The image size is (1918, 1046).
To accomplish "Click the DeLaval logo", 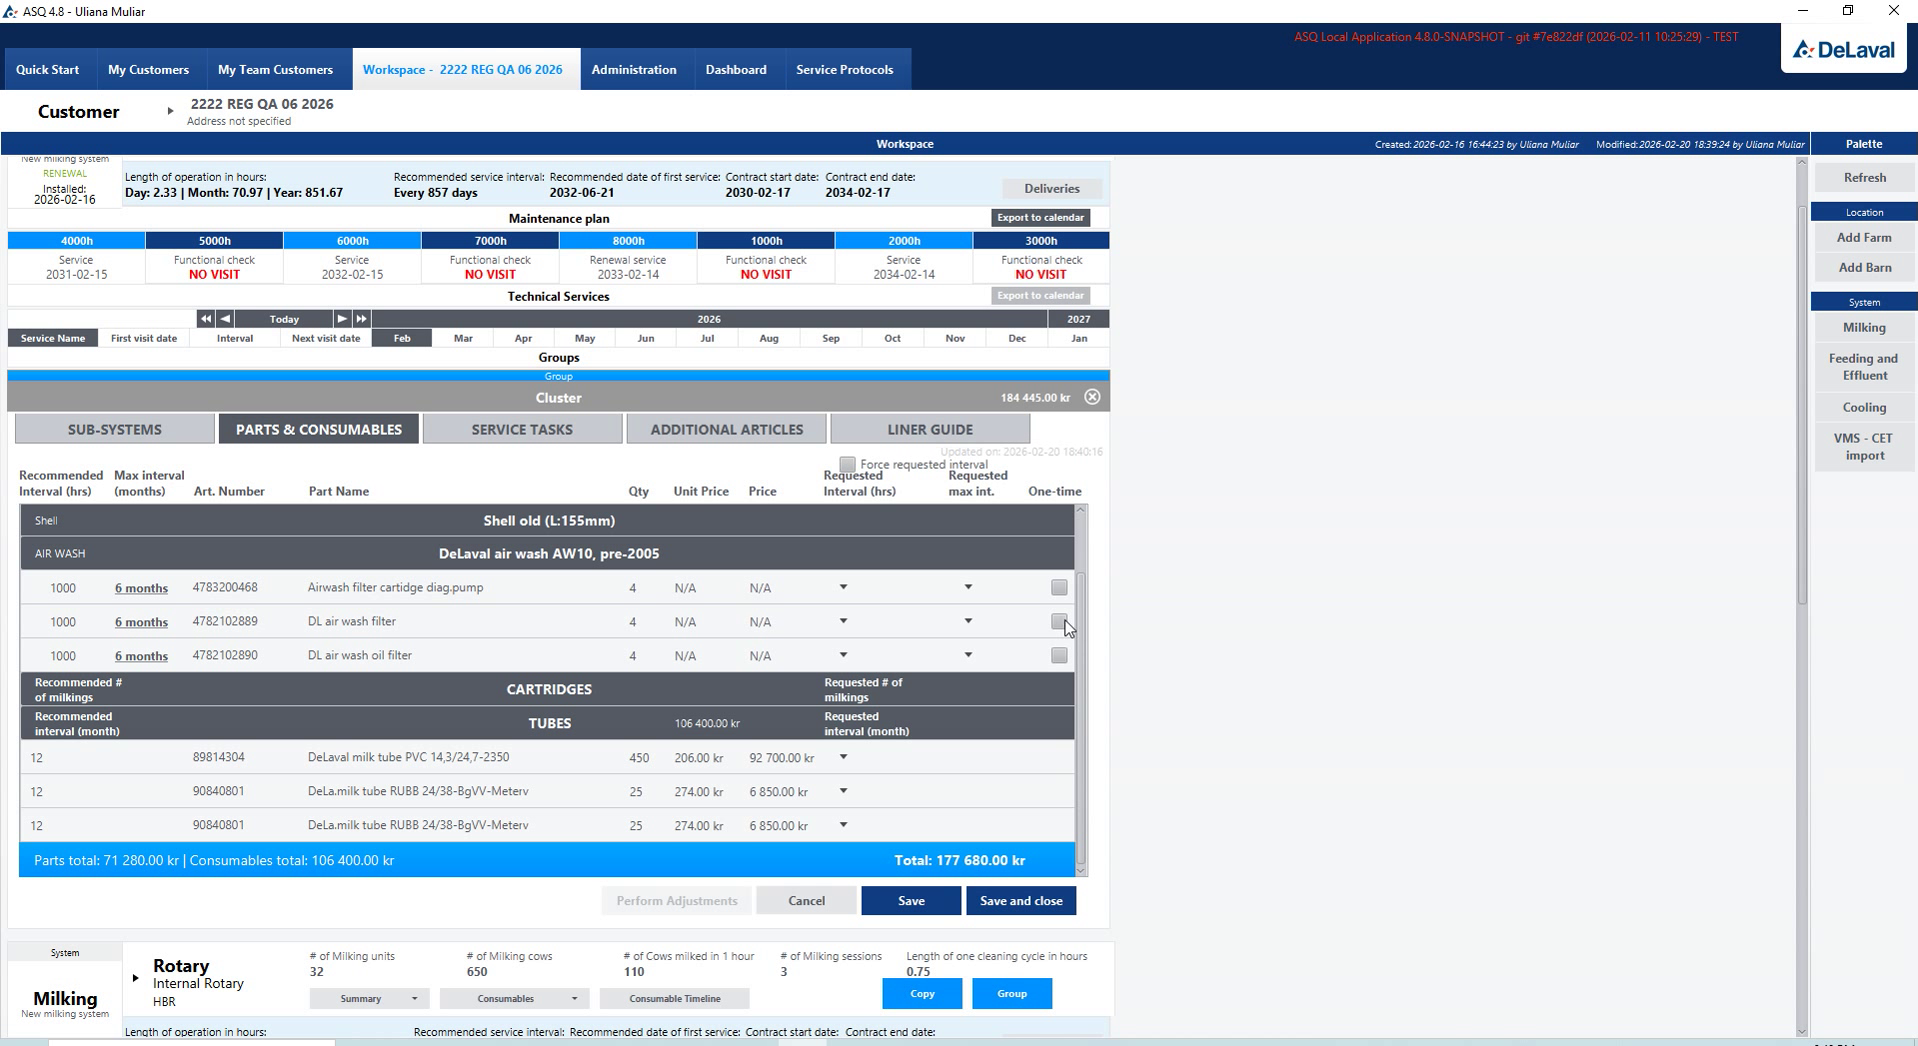I will 1844,50.
